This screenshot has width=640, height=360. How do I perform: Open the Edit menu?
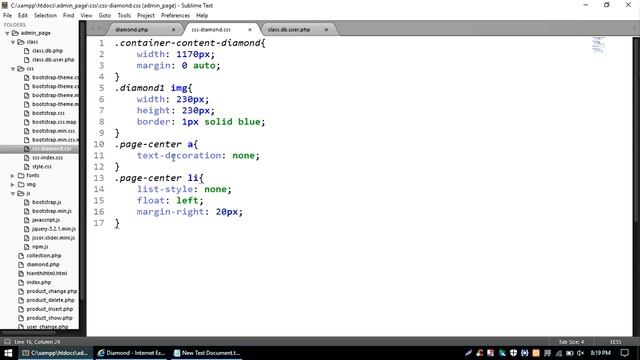23,16
